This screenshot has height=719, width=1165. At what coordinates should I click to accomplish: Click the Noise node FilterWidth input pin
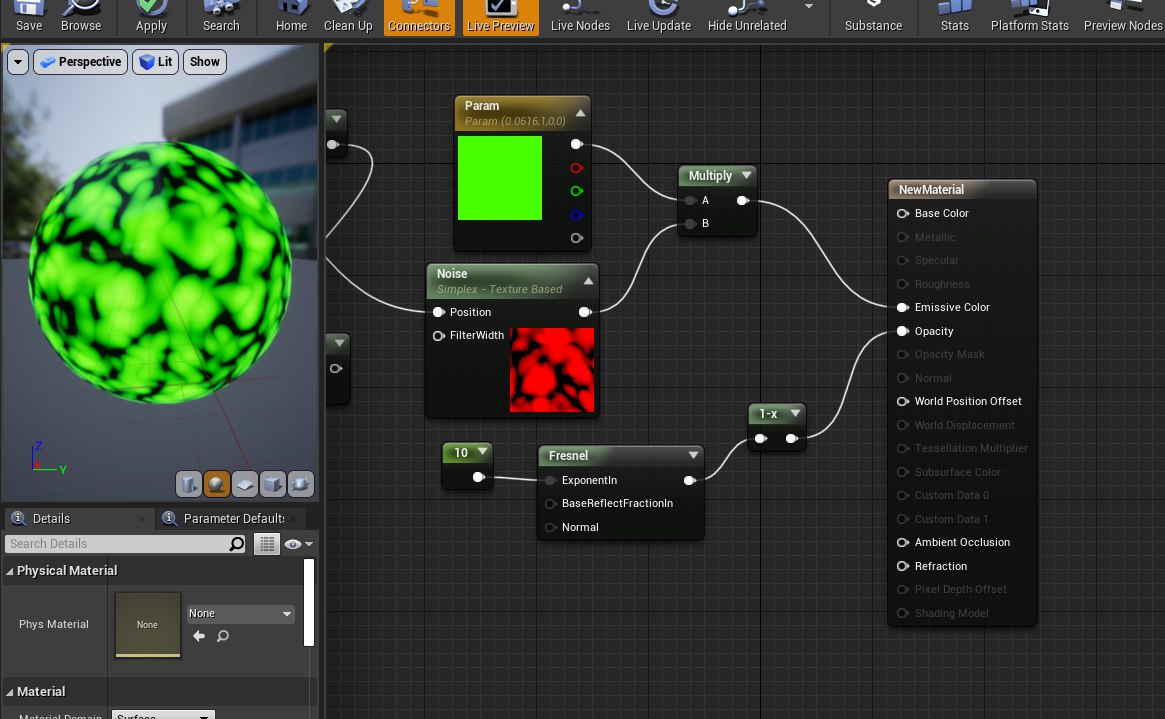pos(438,336)
